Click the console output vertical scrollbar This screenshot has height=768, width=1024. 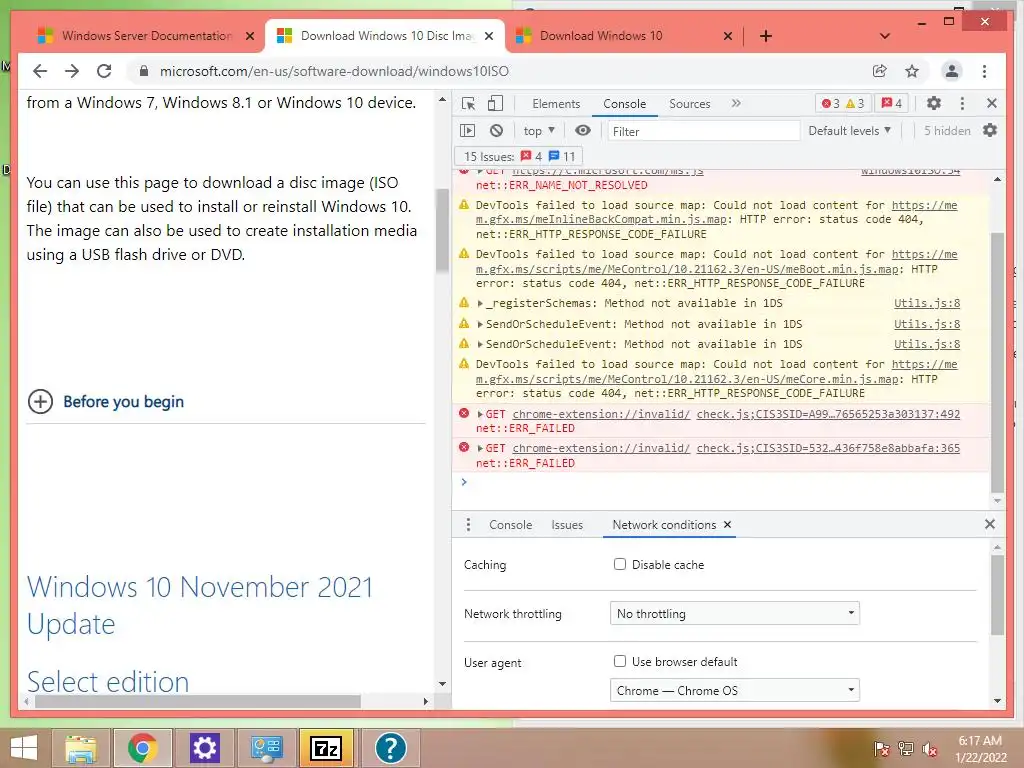(997, 362)
